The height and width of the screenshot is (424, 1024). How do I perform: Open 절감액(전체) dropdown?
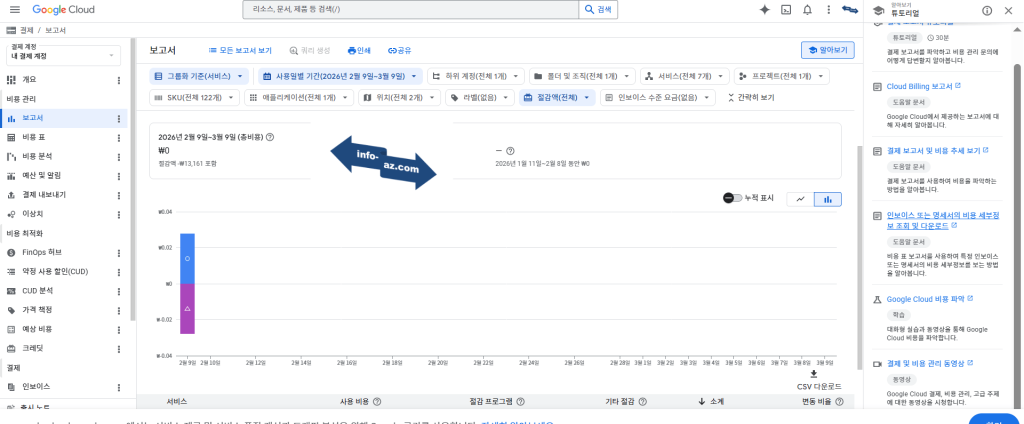click(557, 98)
